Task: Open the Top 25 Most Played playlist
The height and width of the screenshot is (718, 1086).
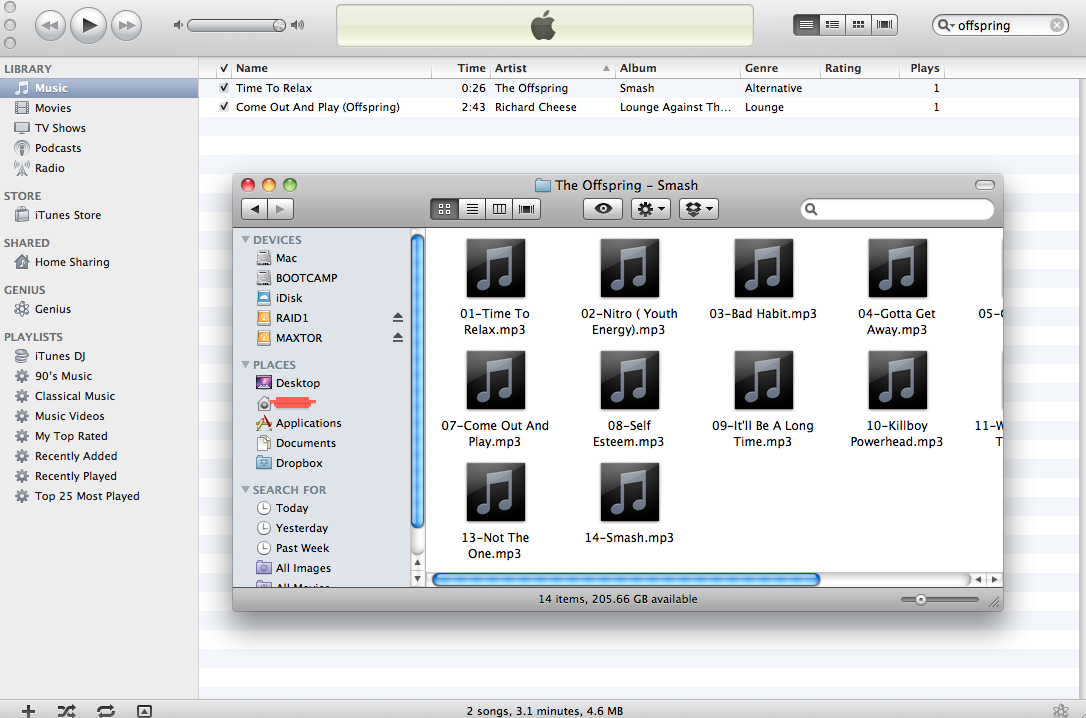Action: click(x=99, y=496)
